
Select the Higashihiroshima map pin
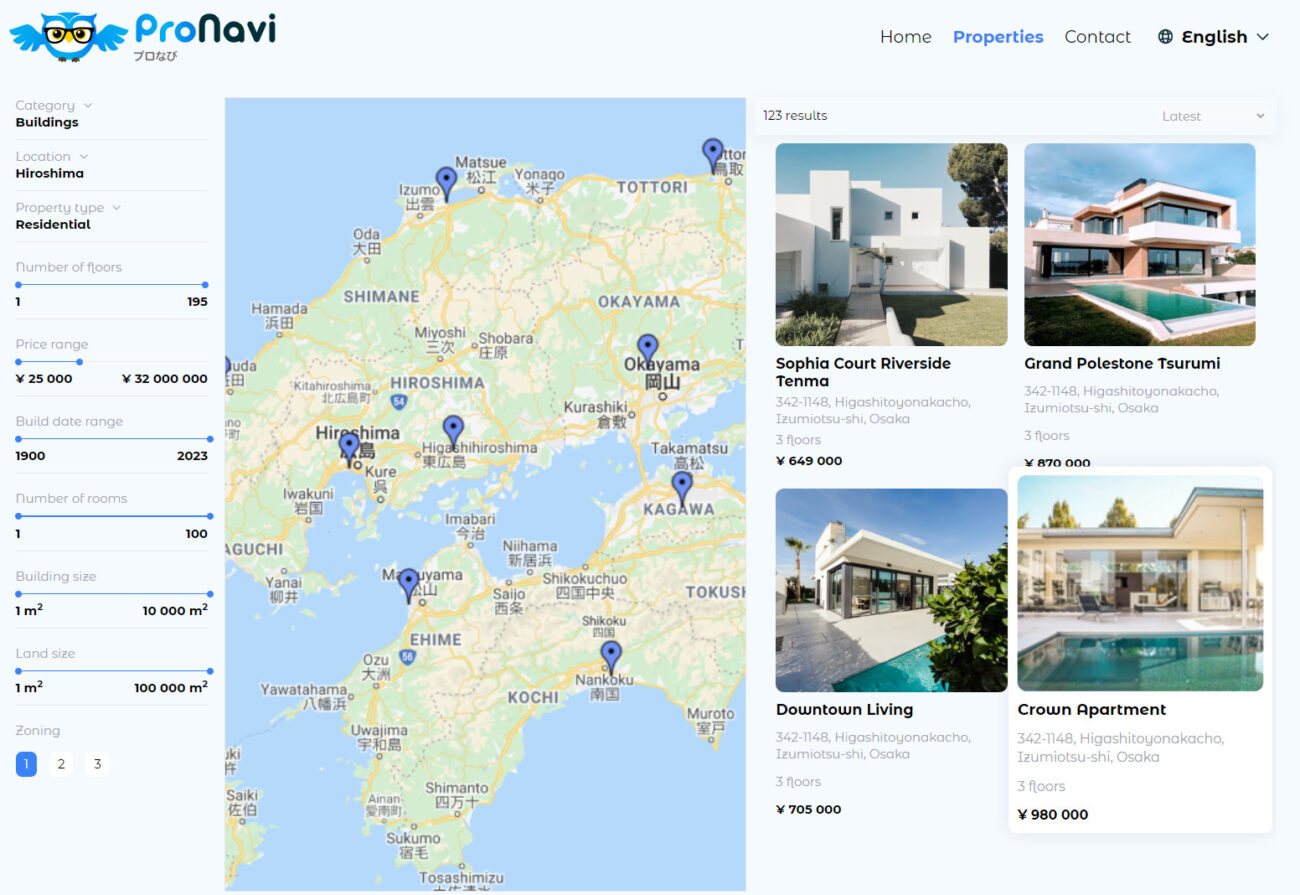coord(453,431)
